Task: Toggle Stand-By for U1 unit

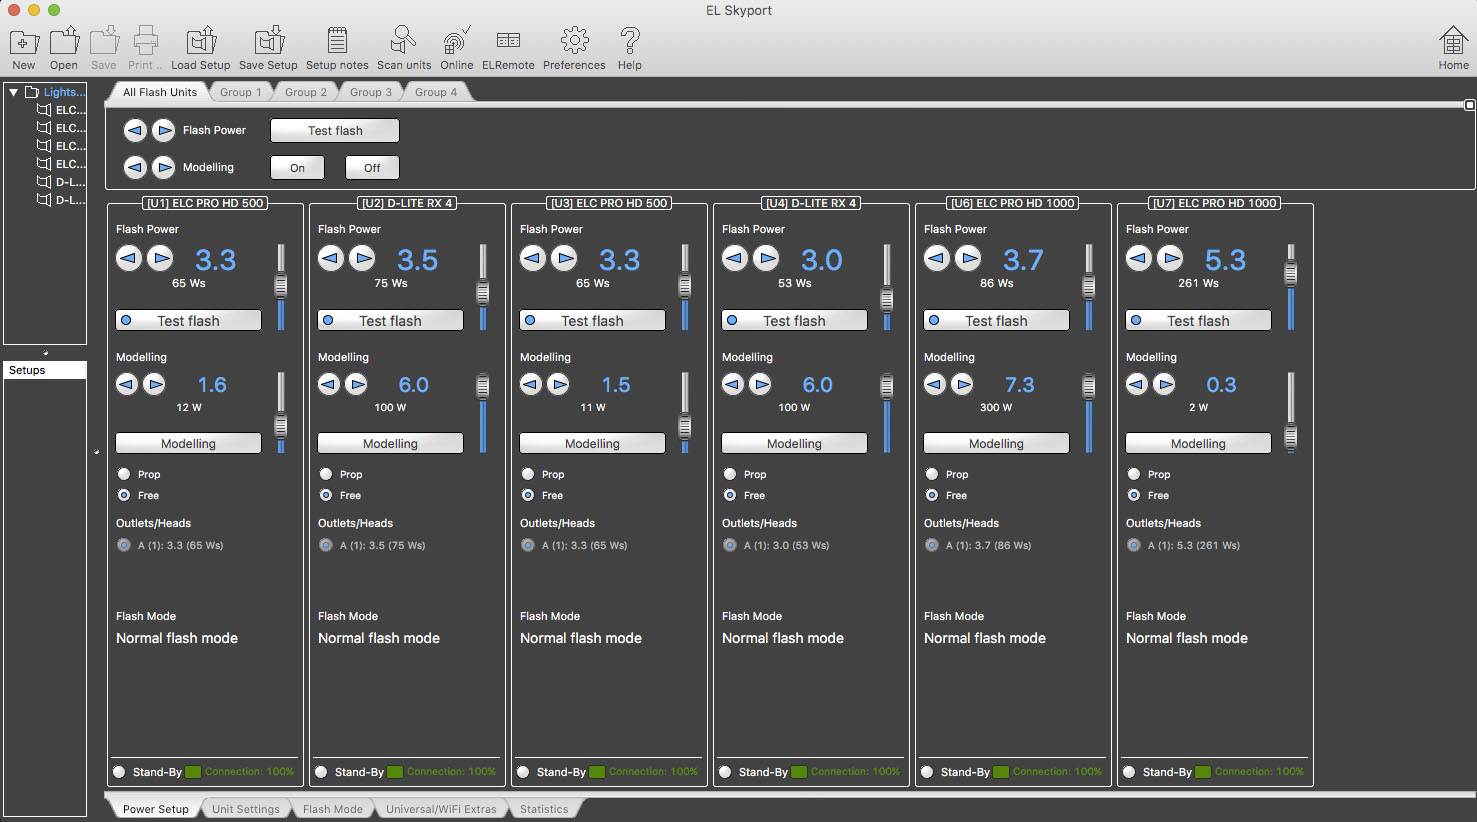Action: pos(120,772)
